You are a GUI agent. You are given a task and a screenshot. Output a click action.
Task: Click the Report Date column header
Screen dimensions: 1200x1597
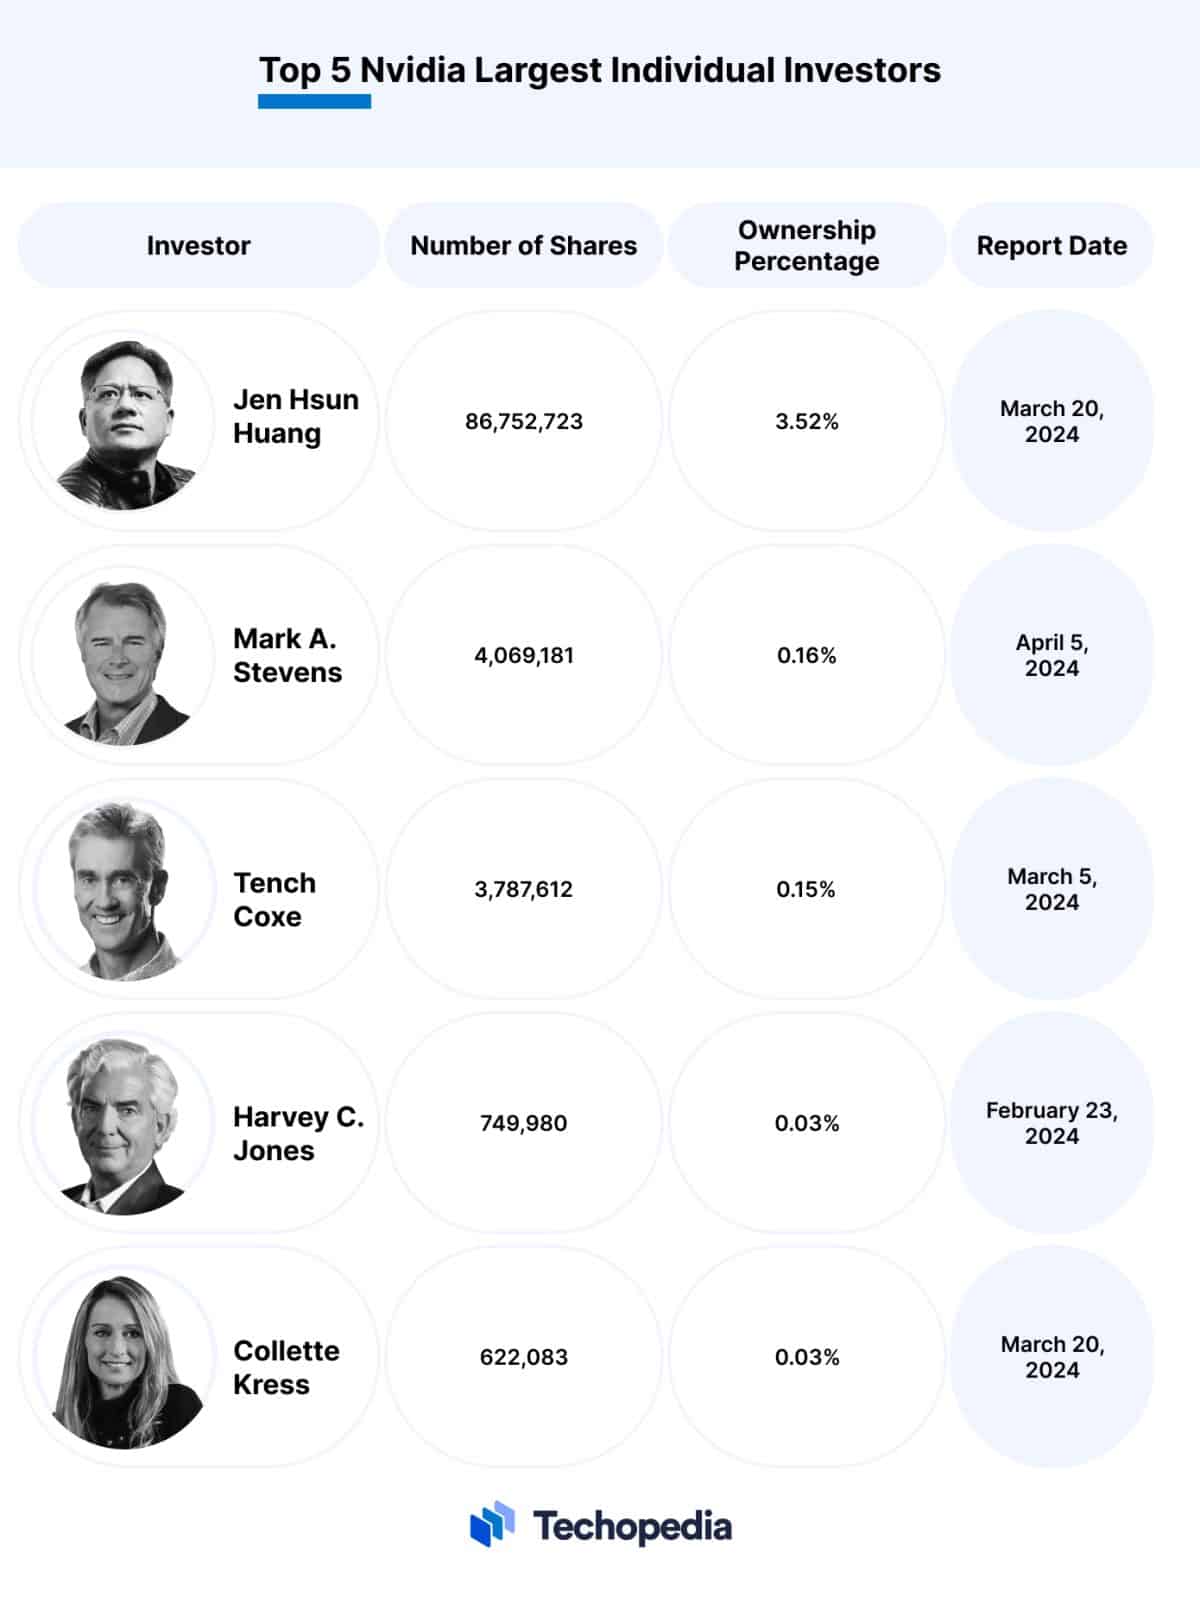coord(1052,245)
